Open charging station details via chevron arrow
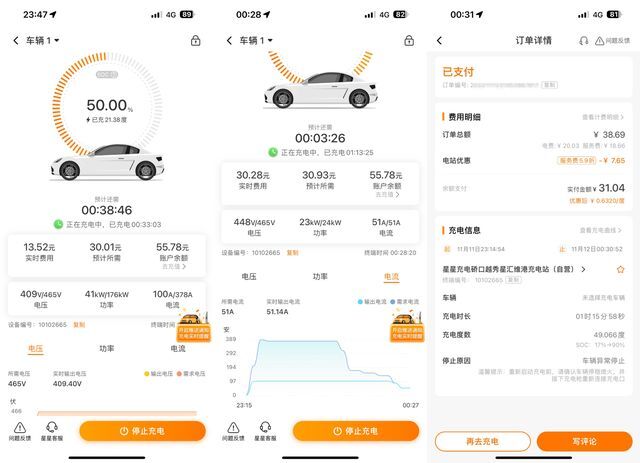Viewport: 640px width, 463px height. [584, 269]
